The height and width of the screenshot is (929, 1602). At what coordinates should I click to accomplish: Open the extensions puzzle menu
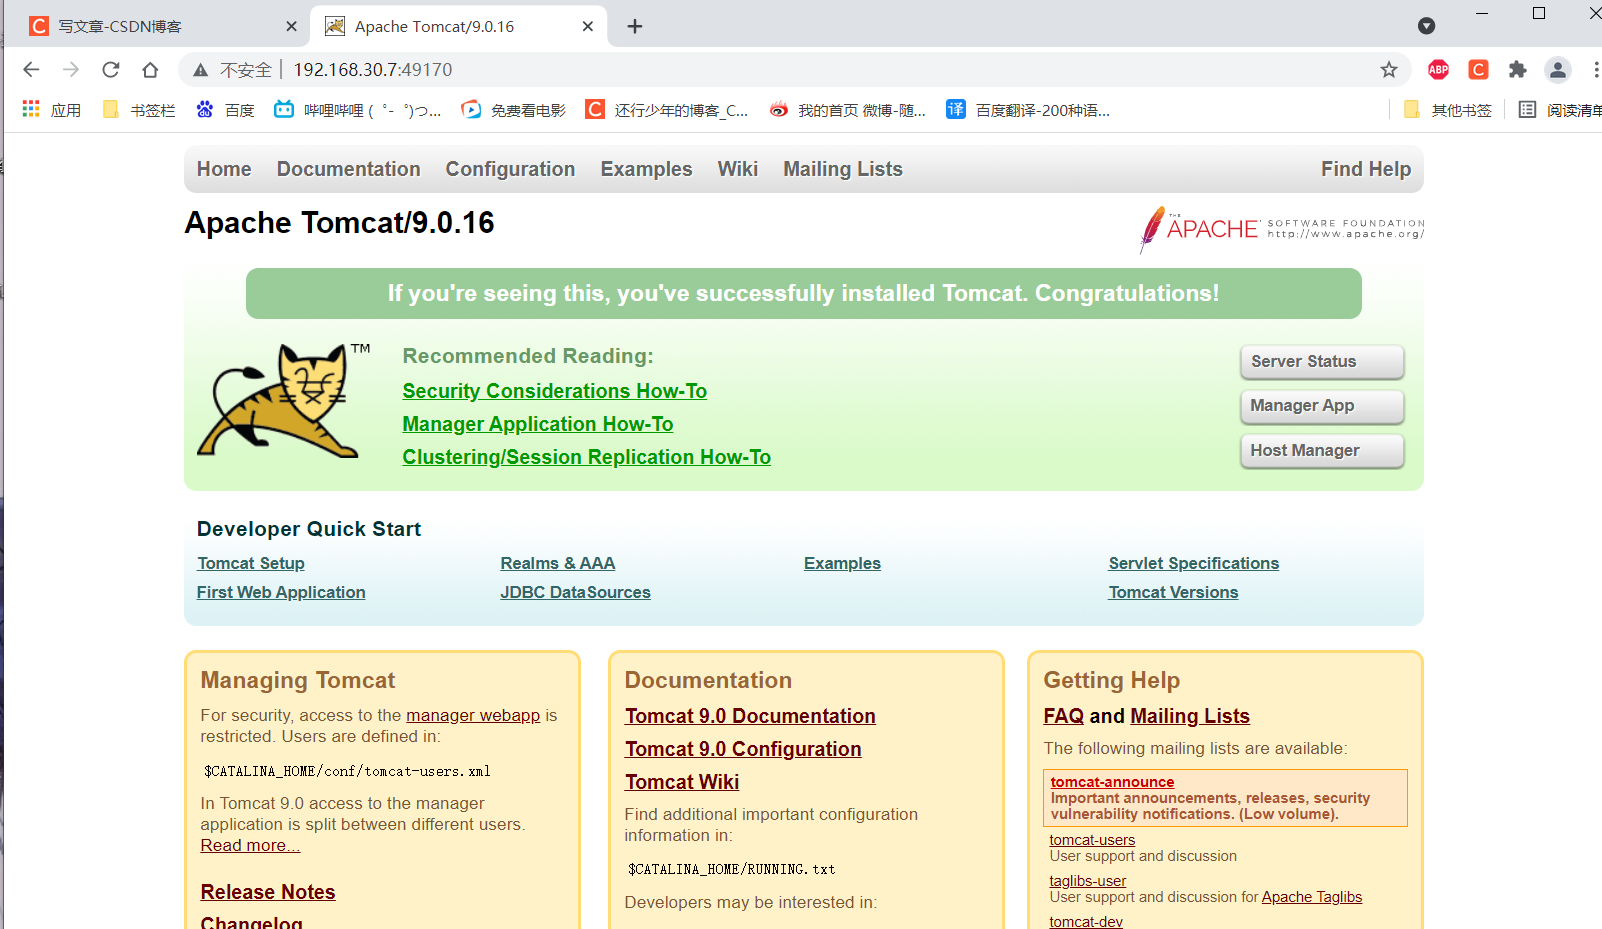[1518, 70]
